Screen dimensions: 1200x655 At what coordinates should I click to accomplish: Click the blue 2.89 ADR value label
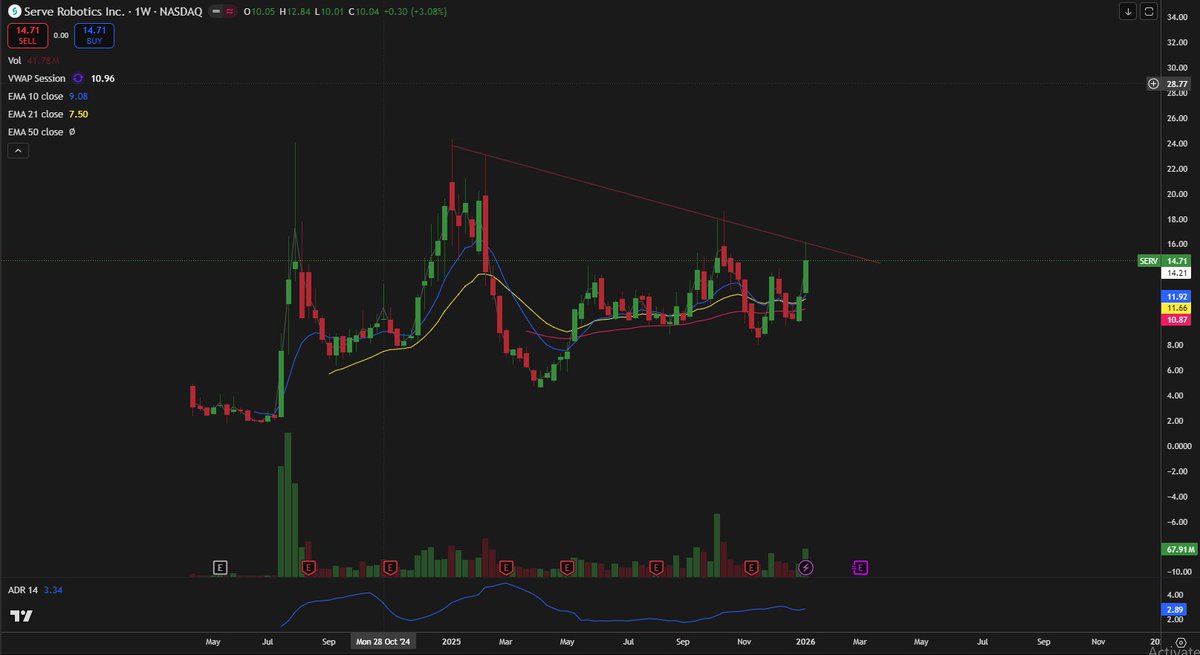[1173, 608]
